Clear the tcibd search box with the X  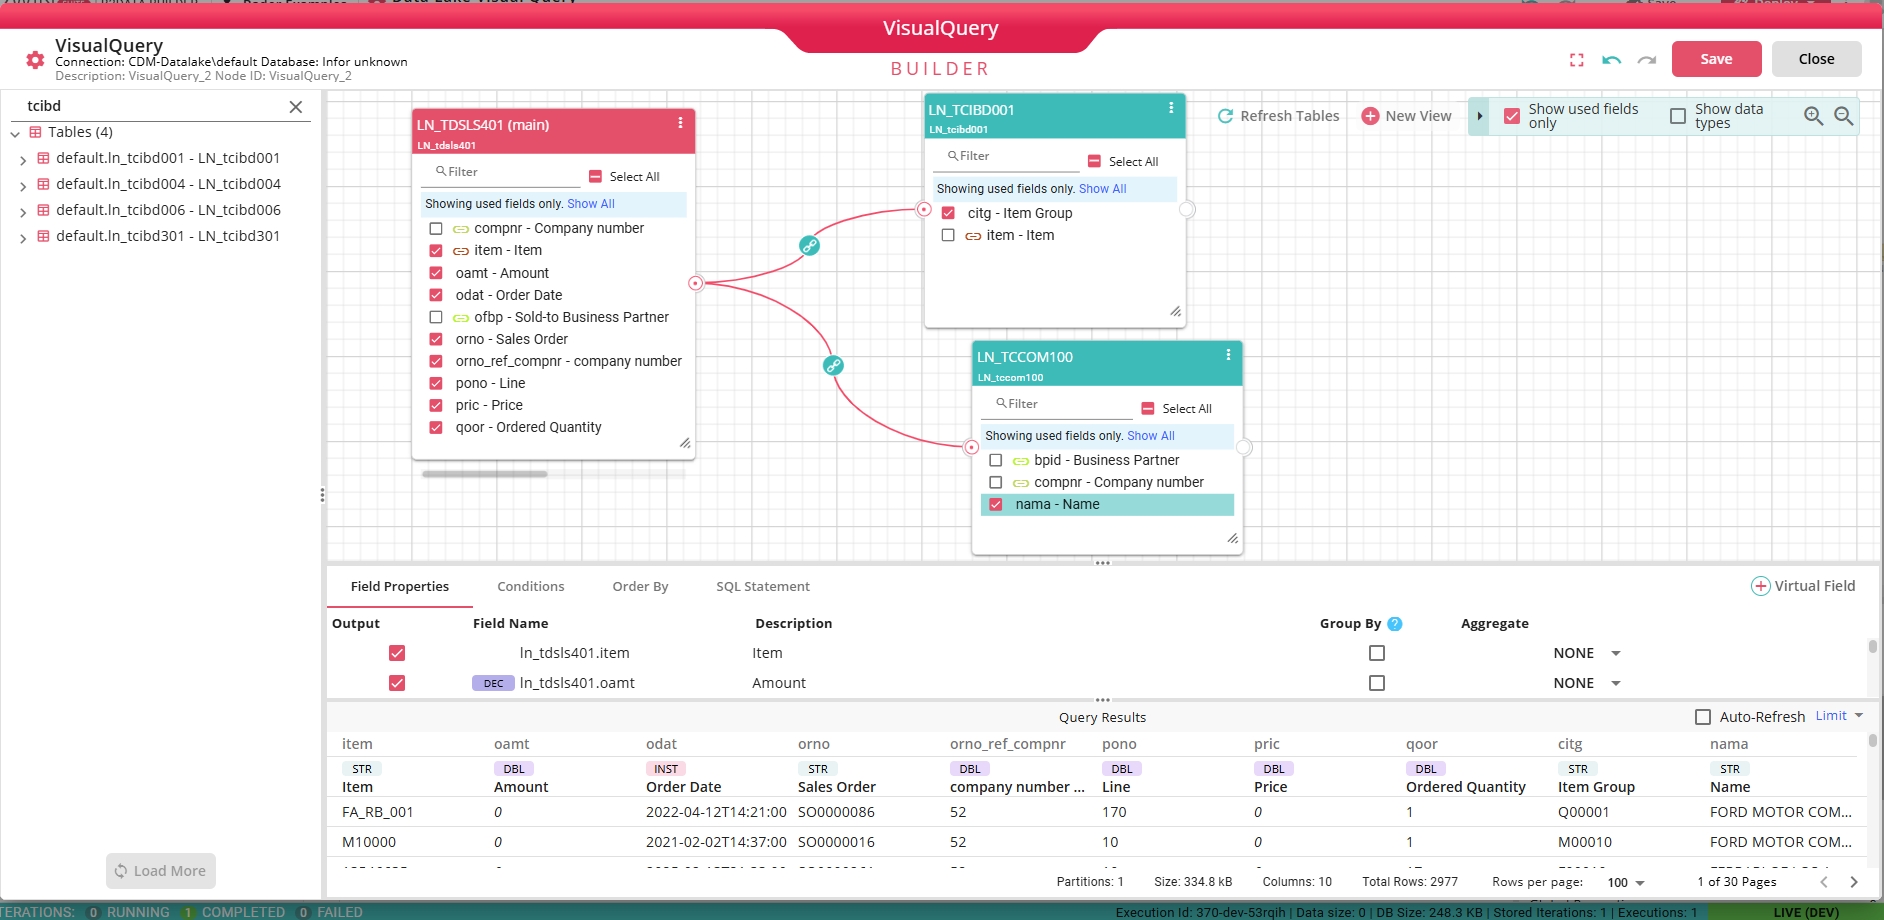[x=296, y=107]
